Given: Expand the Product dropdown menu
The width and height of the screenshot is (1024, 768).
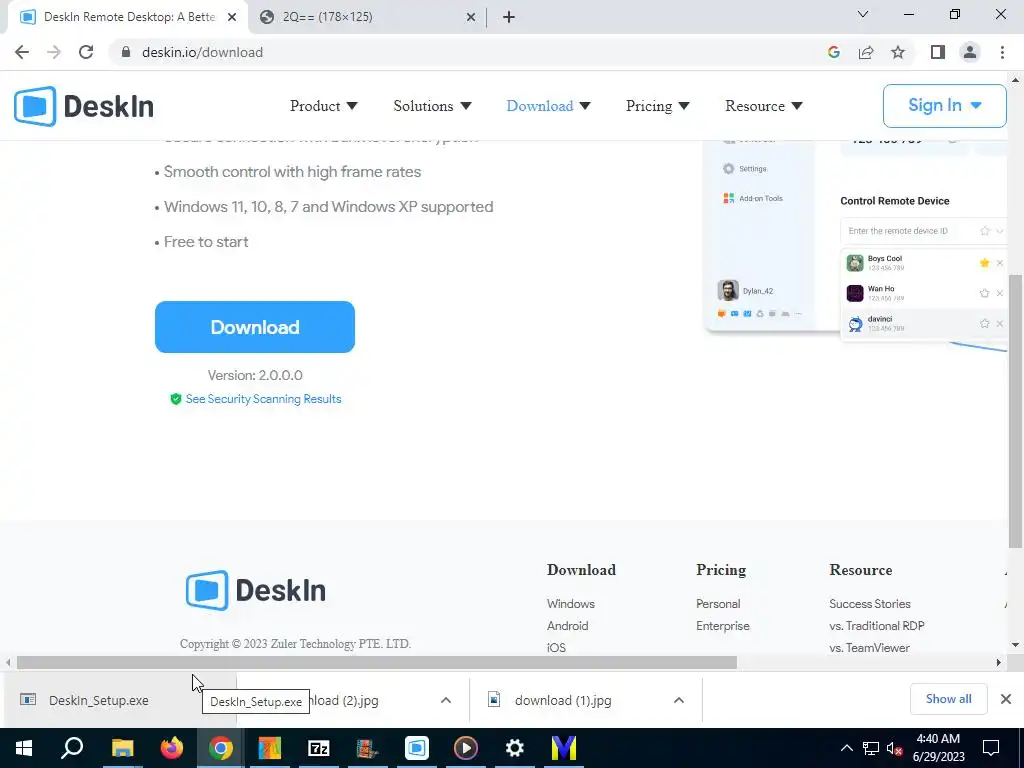Looking at the screenshot, I should pos(323,106).
